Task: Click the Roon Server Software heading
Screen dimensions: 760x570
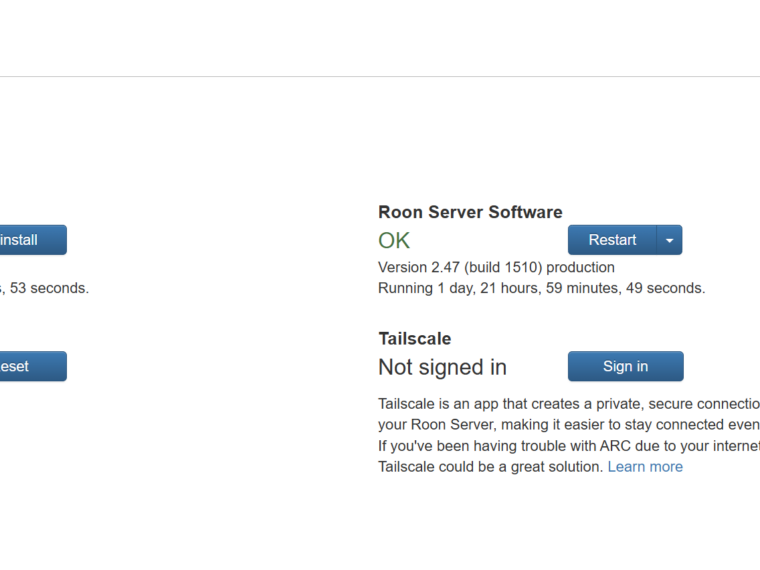Action: [x=470, y=212]
